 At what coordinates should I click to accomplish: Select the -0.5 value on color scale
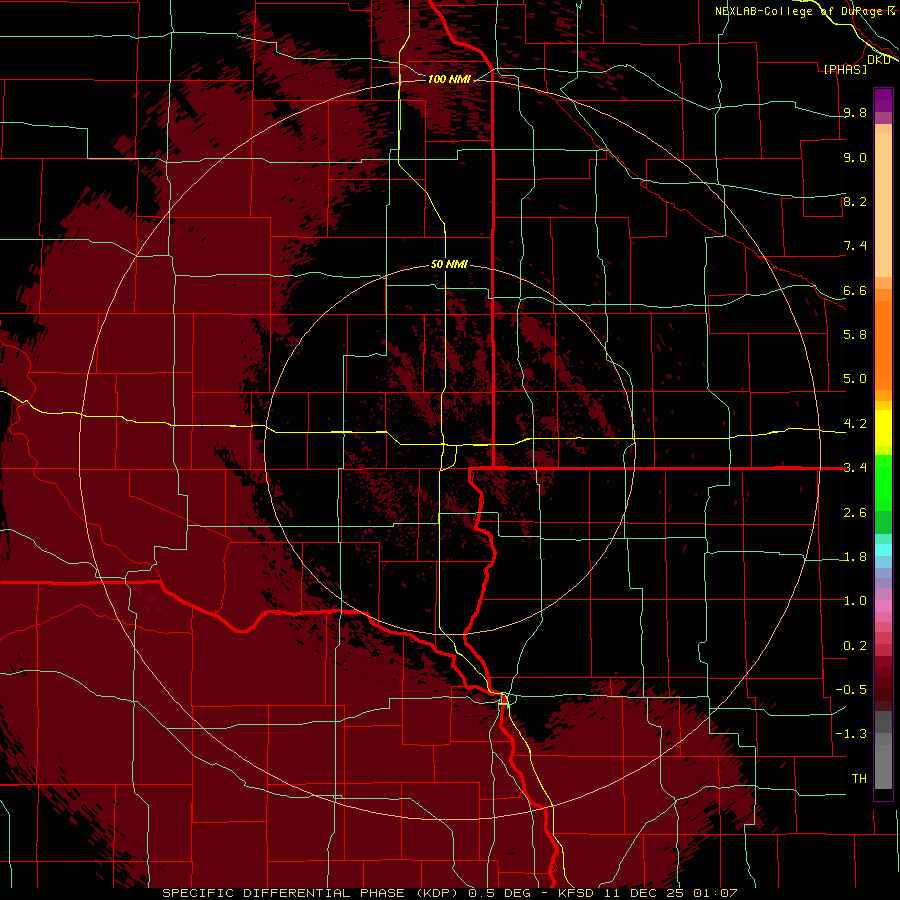pyautogui.click(x=851, y=689)
